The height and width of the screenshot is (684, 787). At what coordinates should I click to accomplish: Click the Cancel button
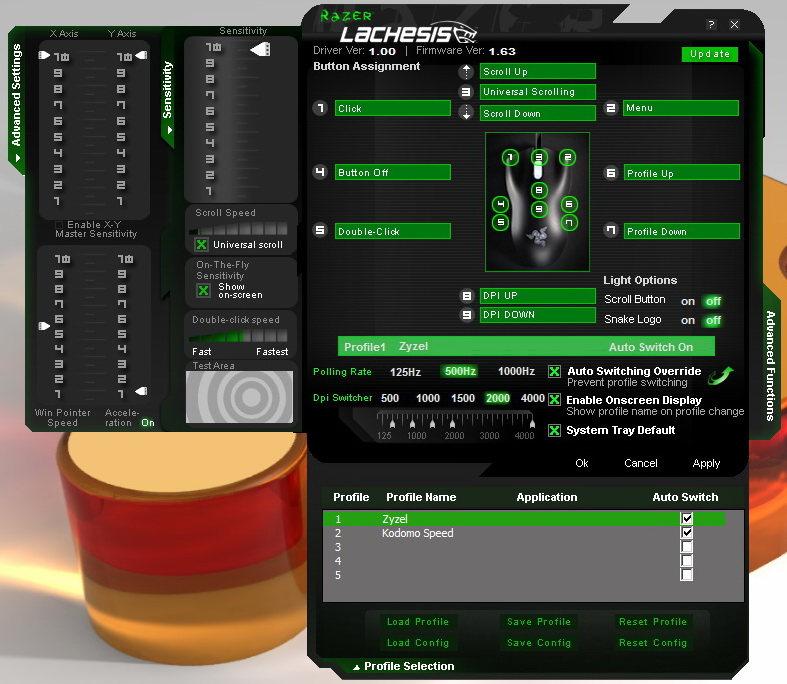[640, 463]
